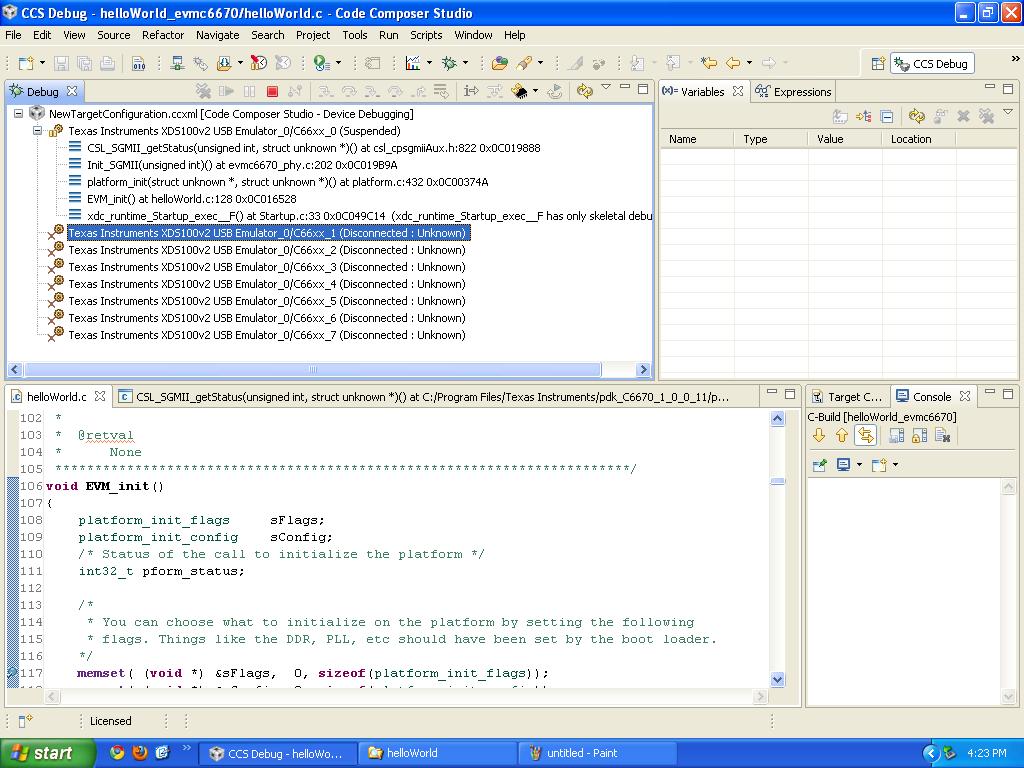Screen dimensions: 1024x768
Task: Select the EVM_init() stack frame at helloWorld.c:128
Action: point(191,199)
